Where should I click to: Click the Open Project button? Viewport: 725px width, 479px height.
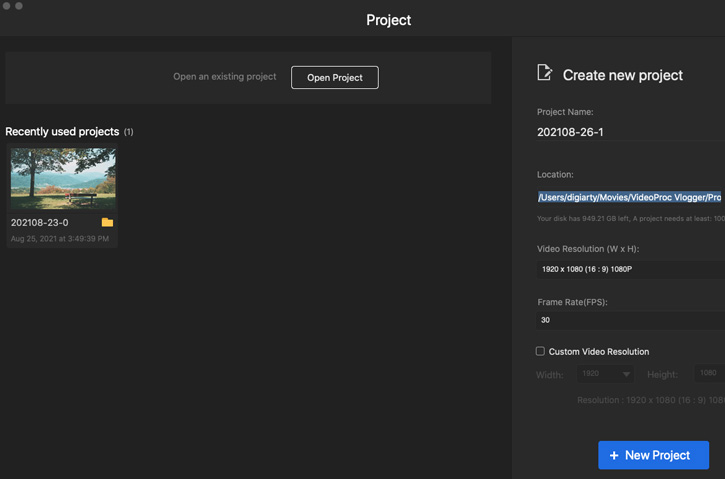coord(335,77)
